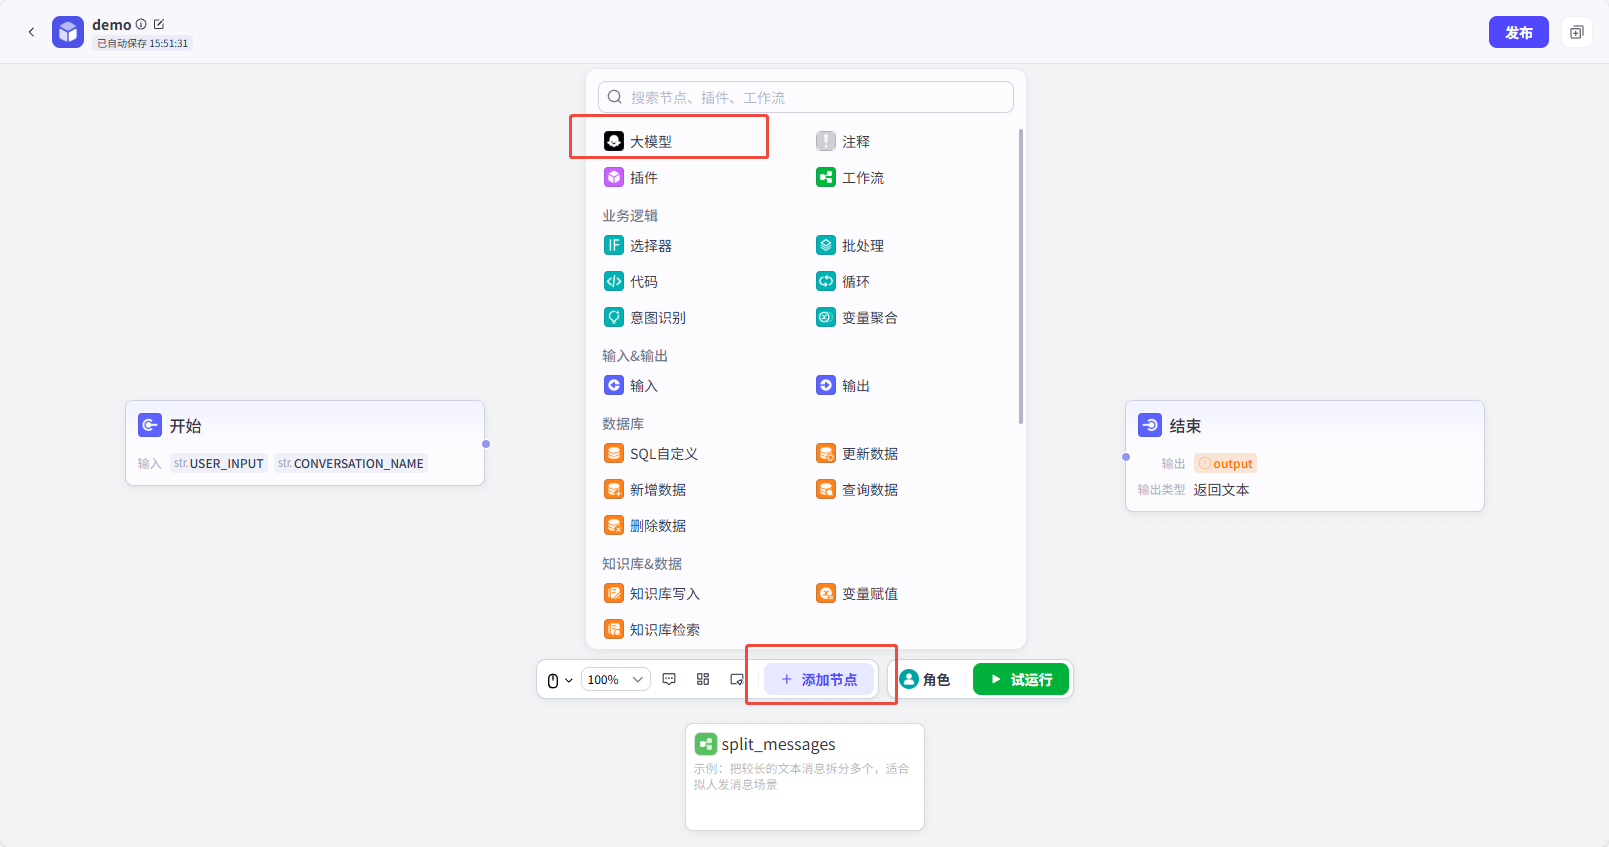Click the 发布 publish button

(x=1518, y=32)
